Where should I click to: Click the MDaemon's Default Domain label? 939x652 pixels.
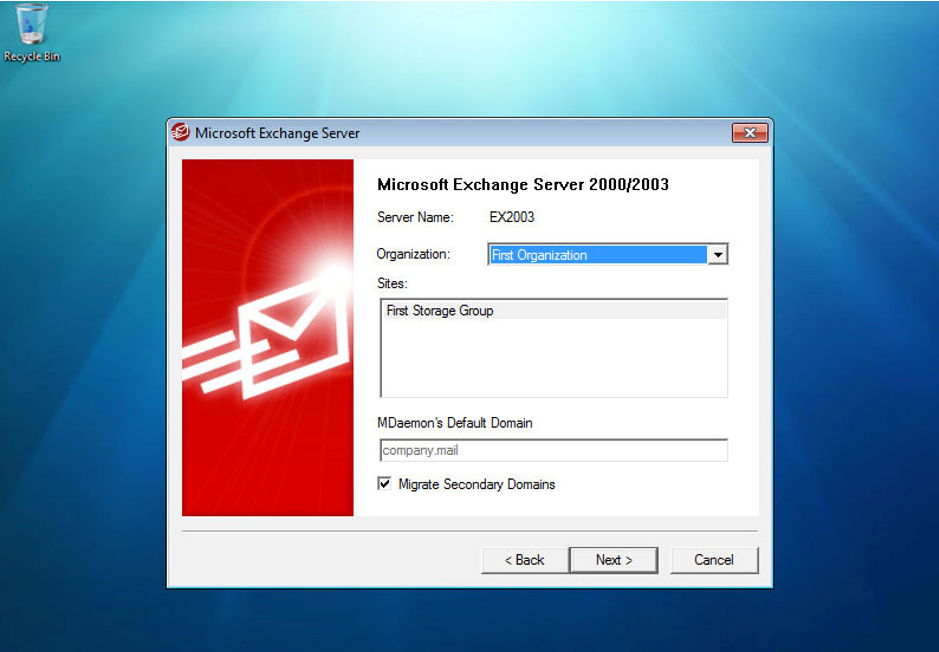455,423
